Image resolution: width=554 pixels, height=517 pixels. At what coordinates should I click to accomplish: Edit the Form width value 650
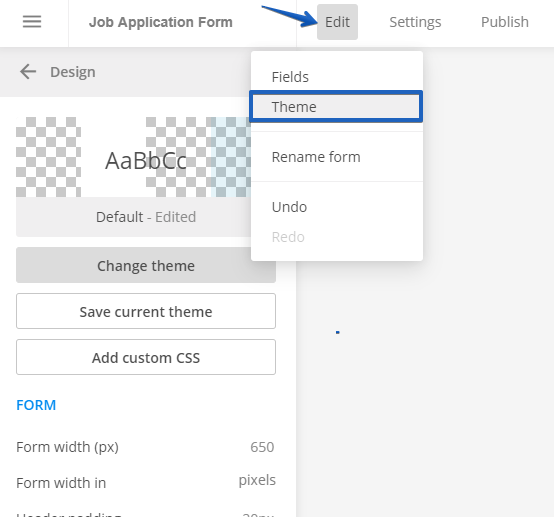262,447
